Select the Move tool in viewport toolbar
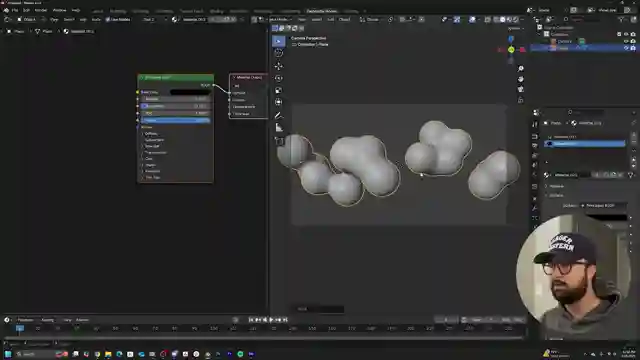This screenshot has height=360, width=640. point(279,66)
